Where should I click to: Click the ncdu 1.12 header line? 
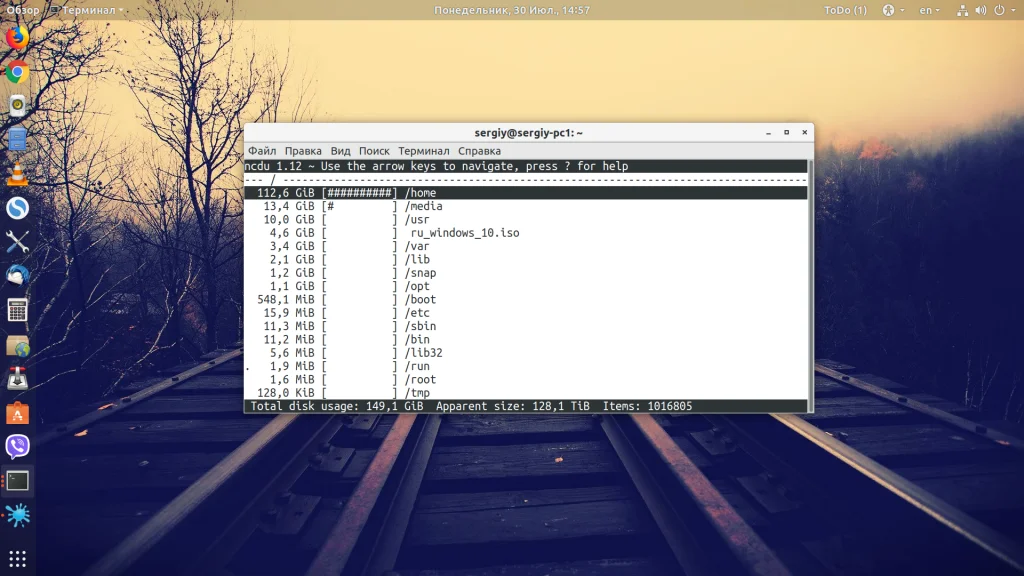526,167
